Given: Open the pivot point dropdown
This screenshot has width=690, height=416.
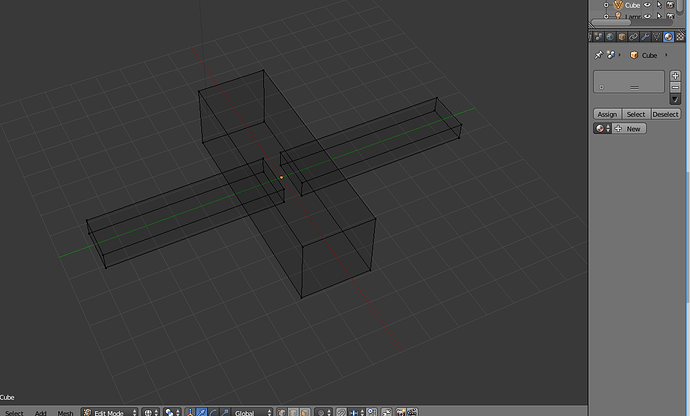Looking at the screenshot, I should tap(172, 412).
